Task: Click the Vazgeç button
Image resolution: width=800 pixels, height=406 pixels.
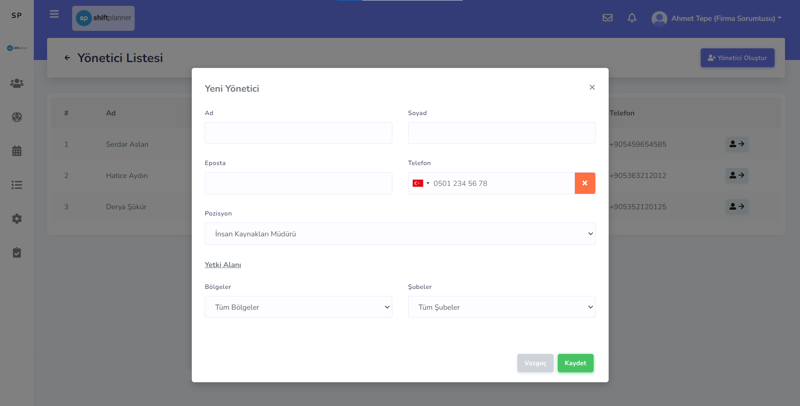Action: coord(535,363)
